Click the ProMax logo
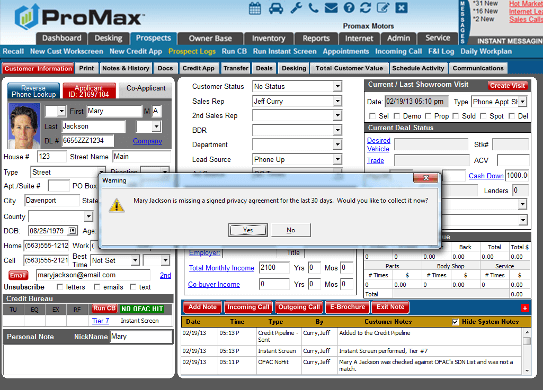Image resolution: width=543 pixels, height=390 pixels. (79, 17)
